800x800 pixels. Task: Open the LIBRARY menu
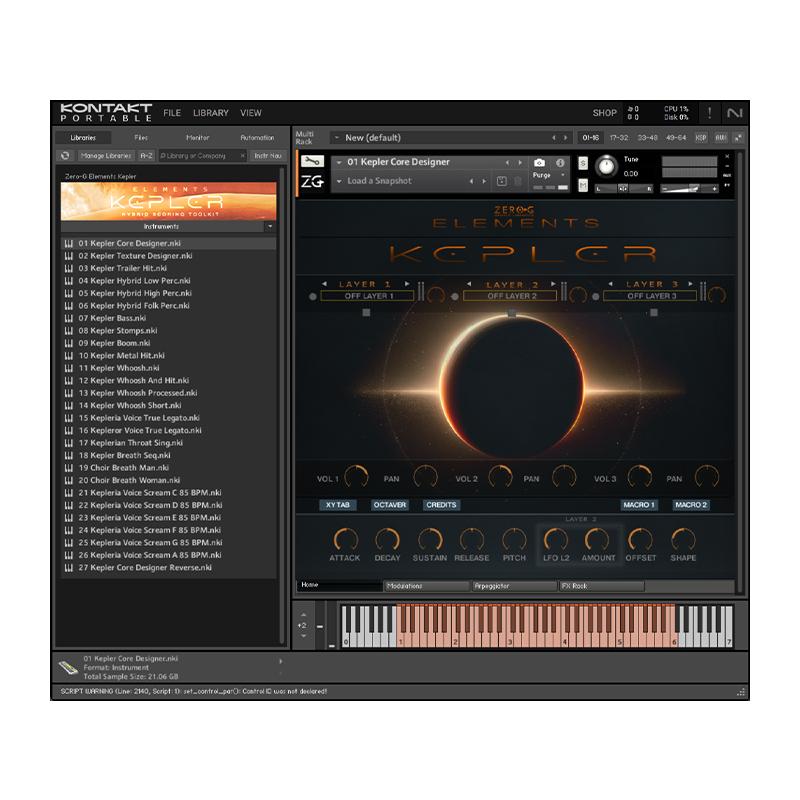(211, 113)
